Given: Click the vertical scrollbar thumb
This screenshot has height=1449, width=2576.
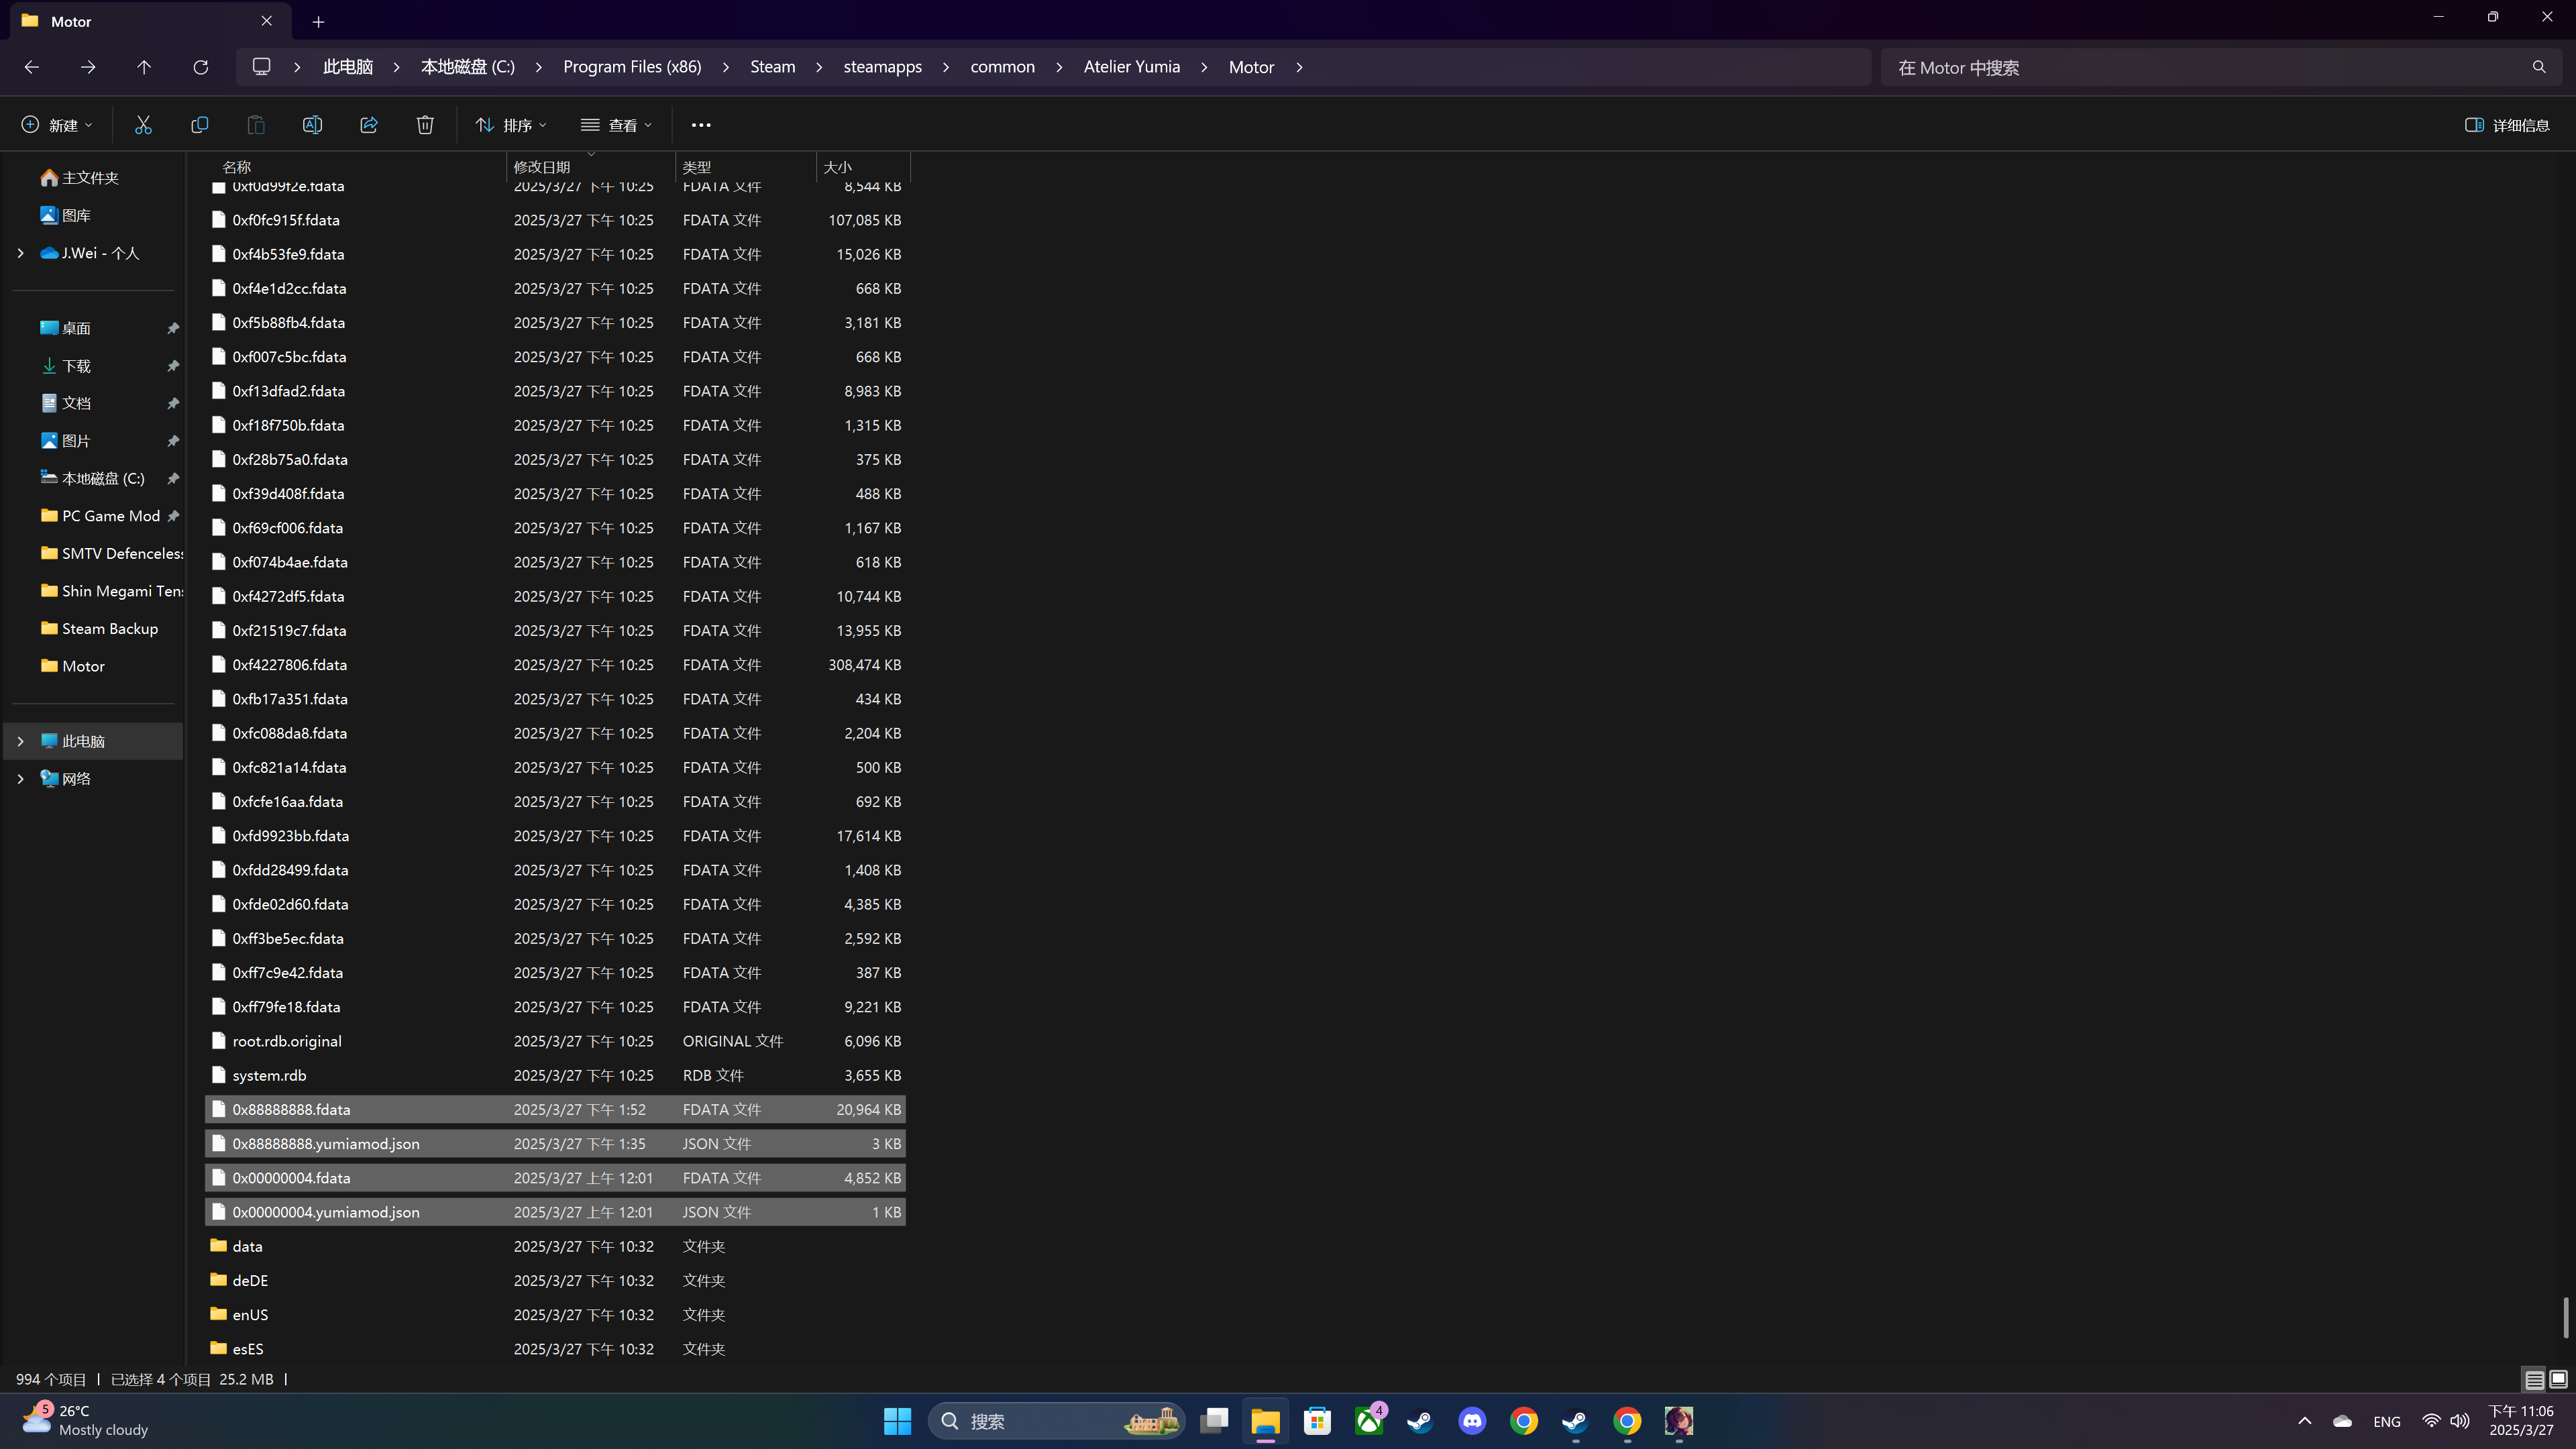Looking at the screenshot, I should (x=2565, y=1317).
